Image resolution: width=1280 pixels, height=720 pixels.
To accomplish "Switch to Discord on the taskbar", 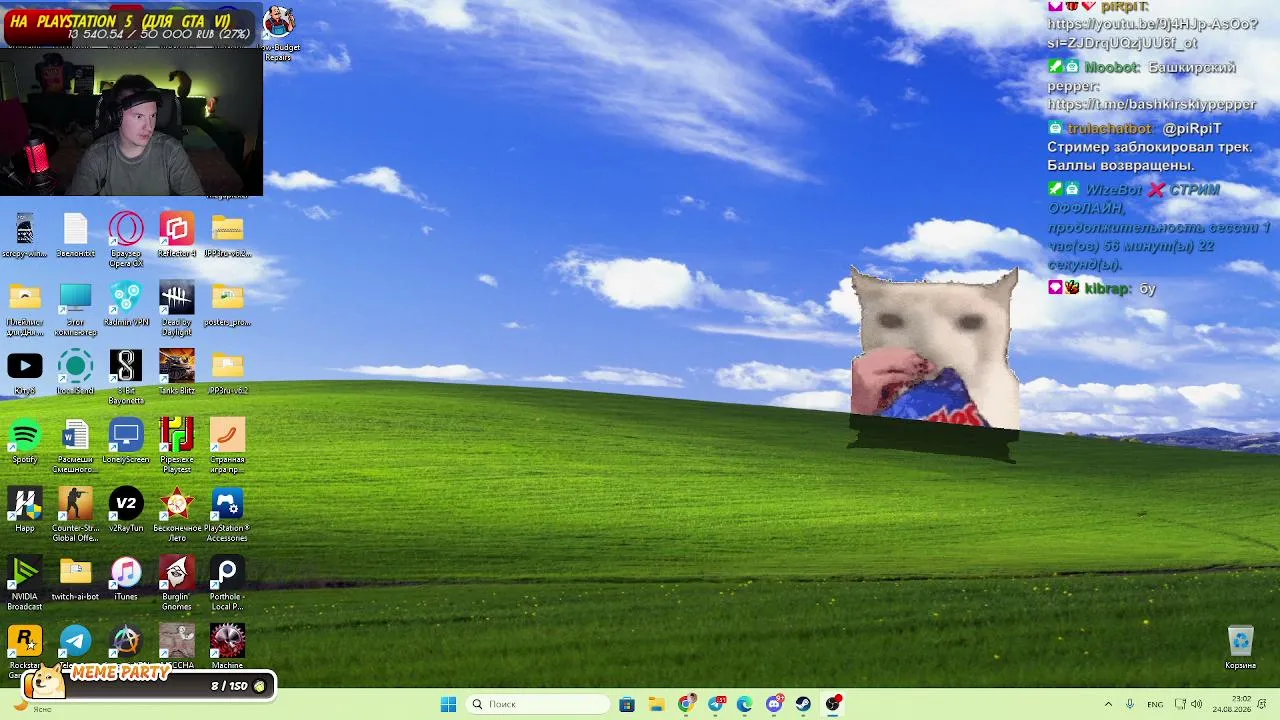I will (775, 704).
